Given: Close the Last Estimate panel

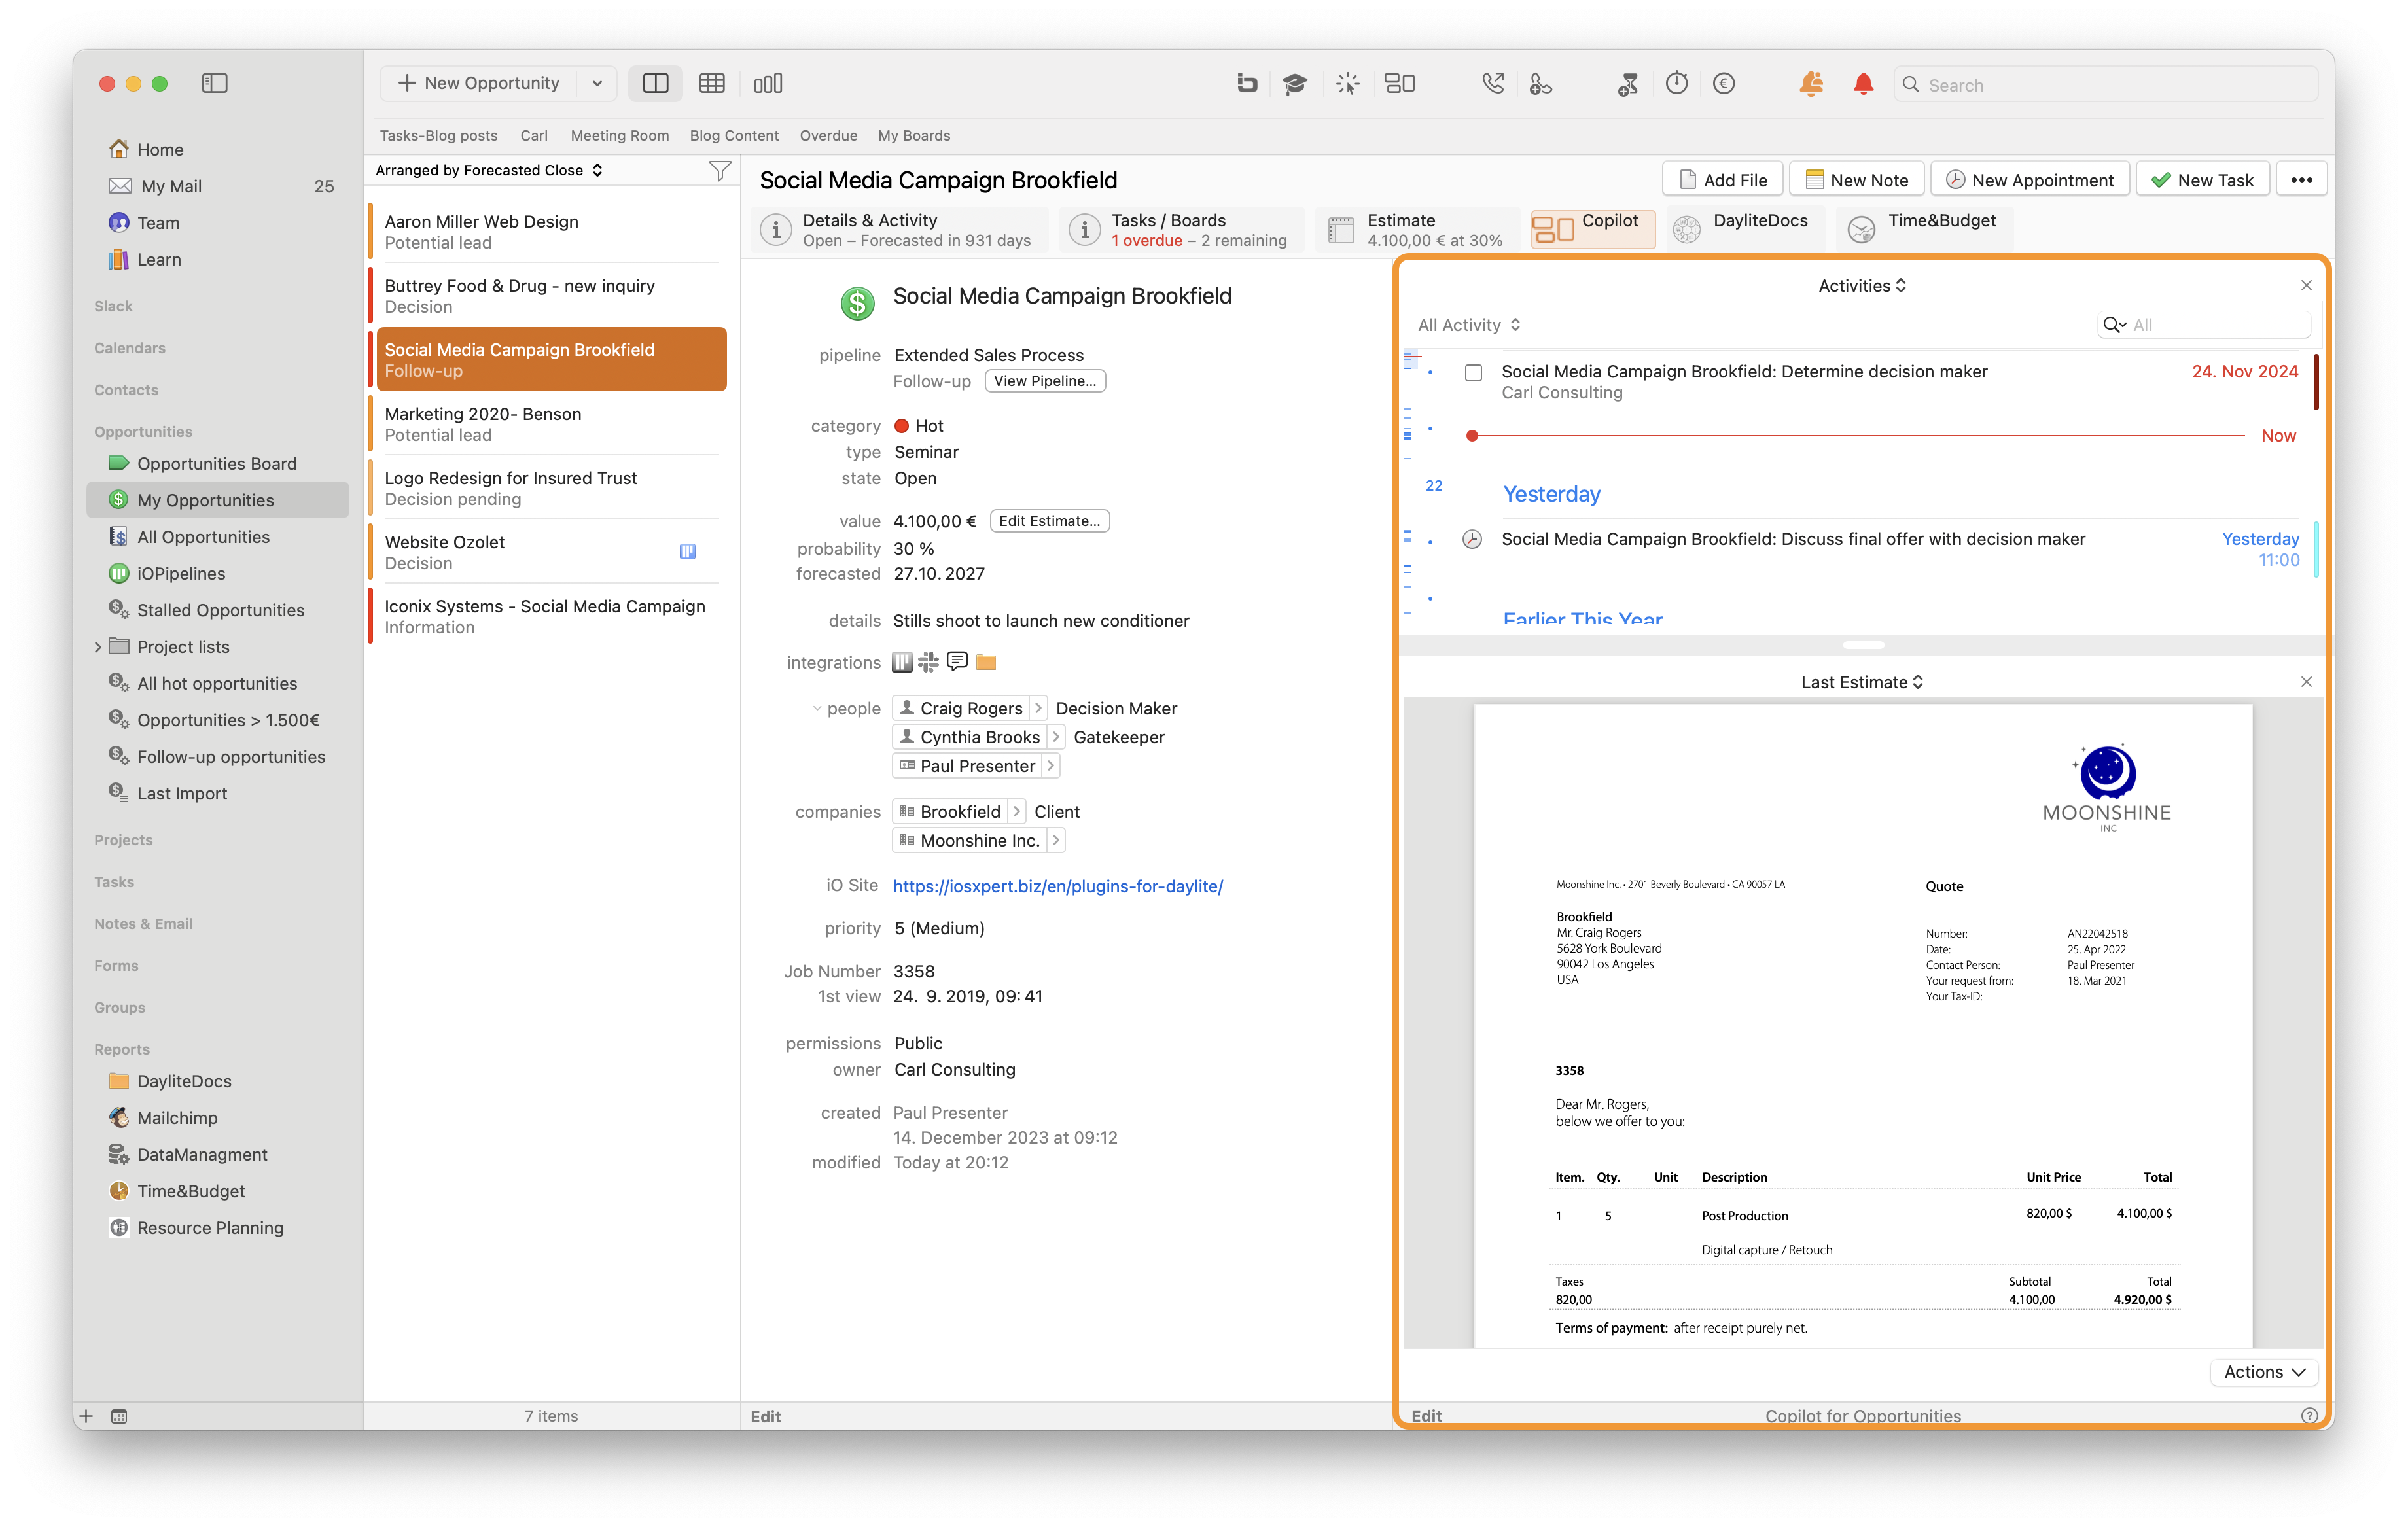Looking at the screenshot, I should point(2306,682).
